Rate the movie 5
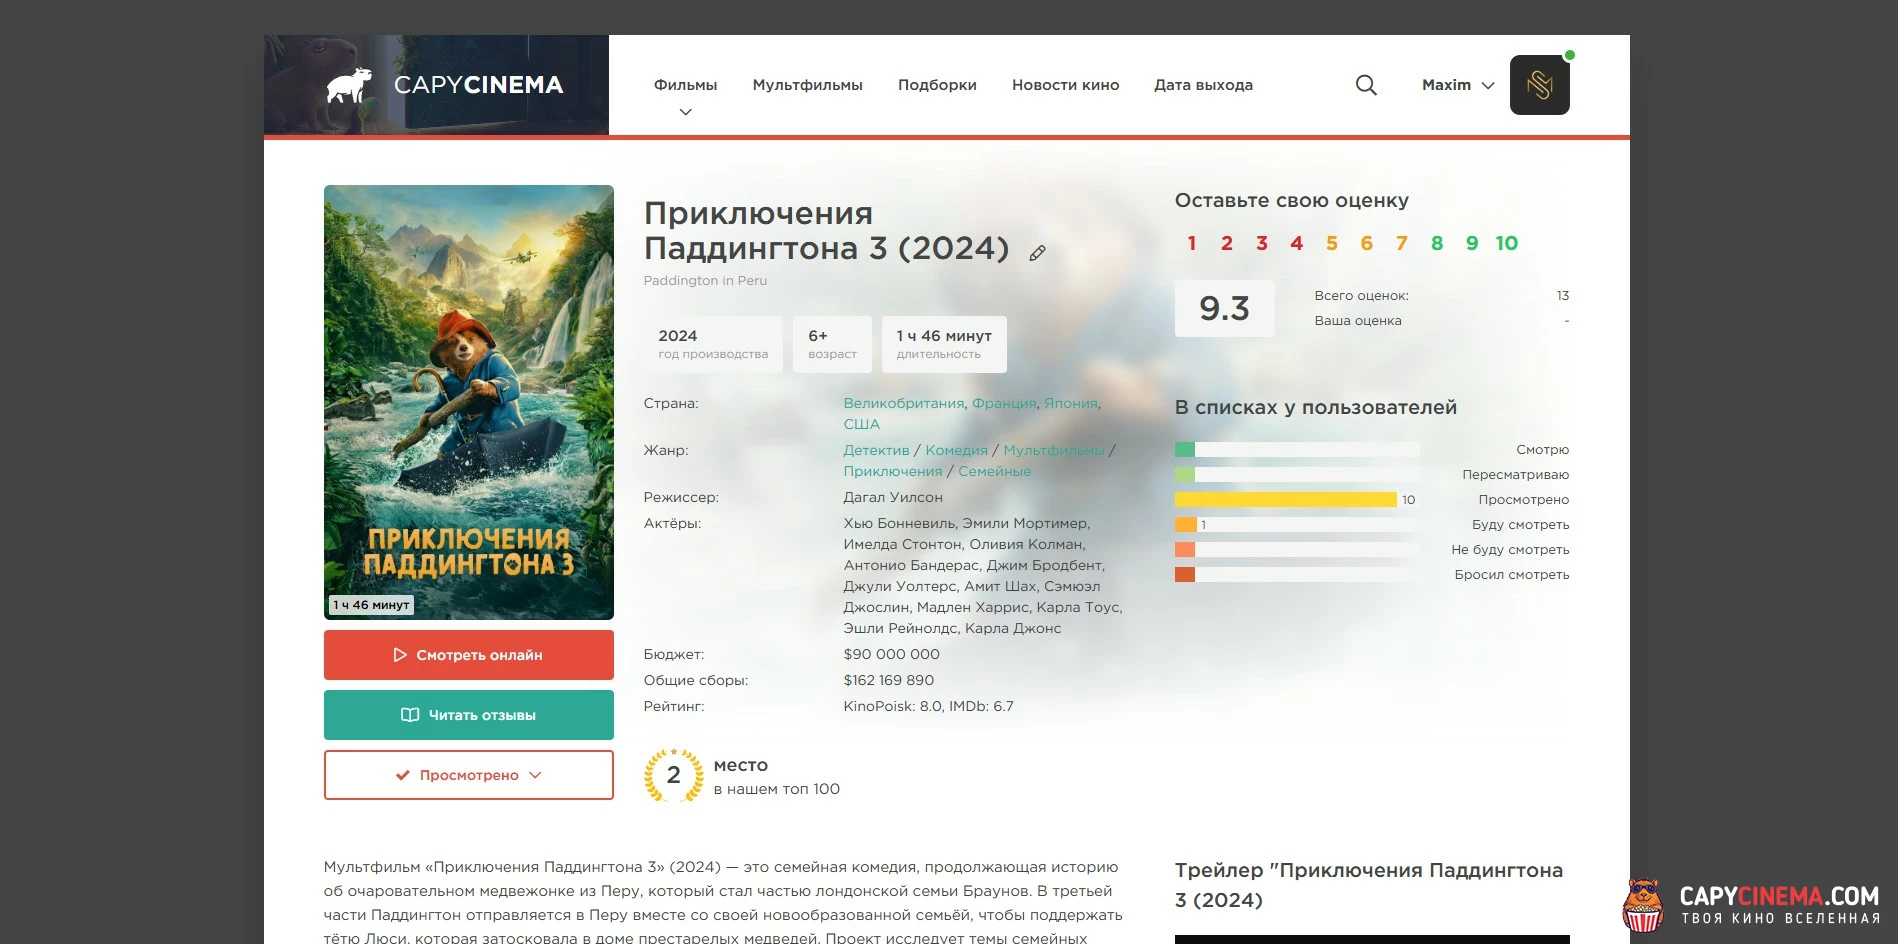The width and height of the screenshot is (1898, 944). pyautogui.click(x=1332, y=243)
